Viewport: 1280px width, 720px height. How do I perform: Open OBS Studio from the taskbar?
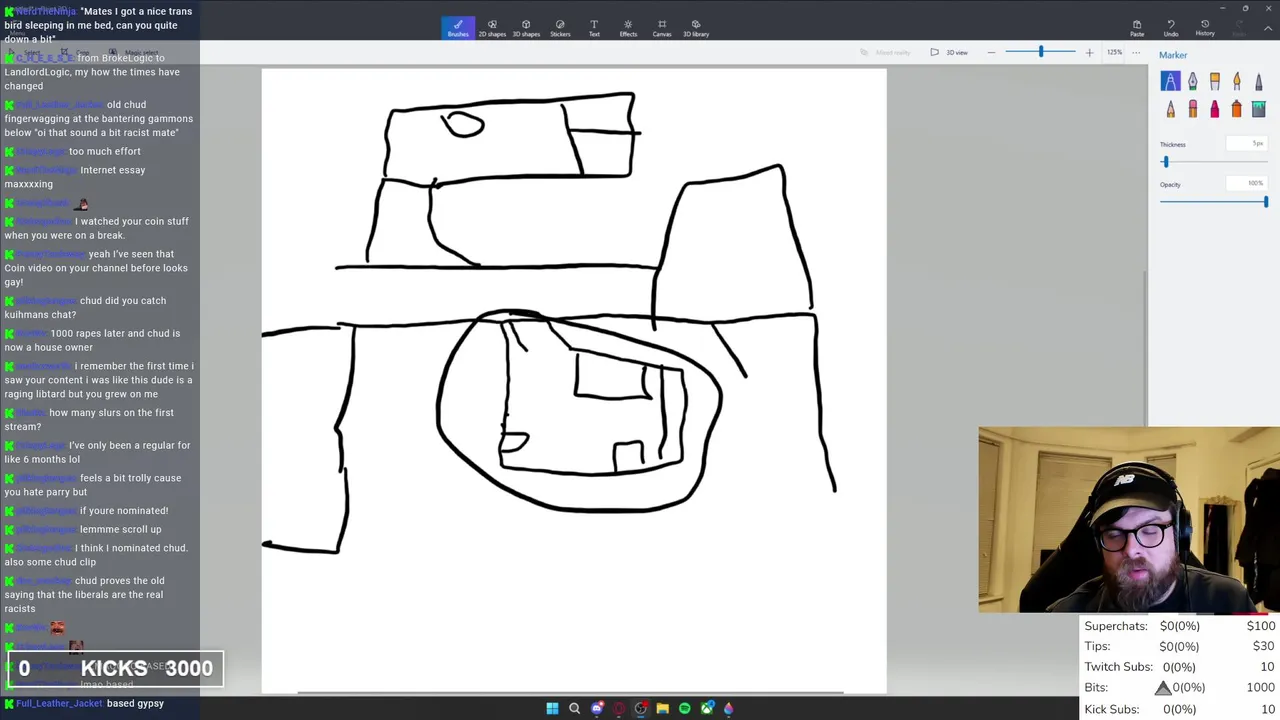point(641,709)
